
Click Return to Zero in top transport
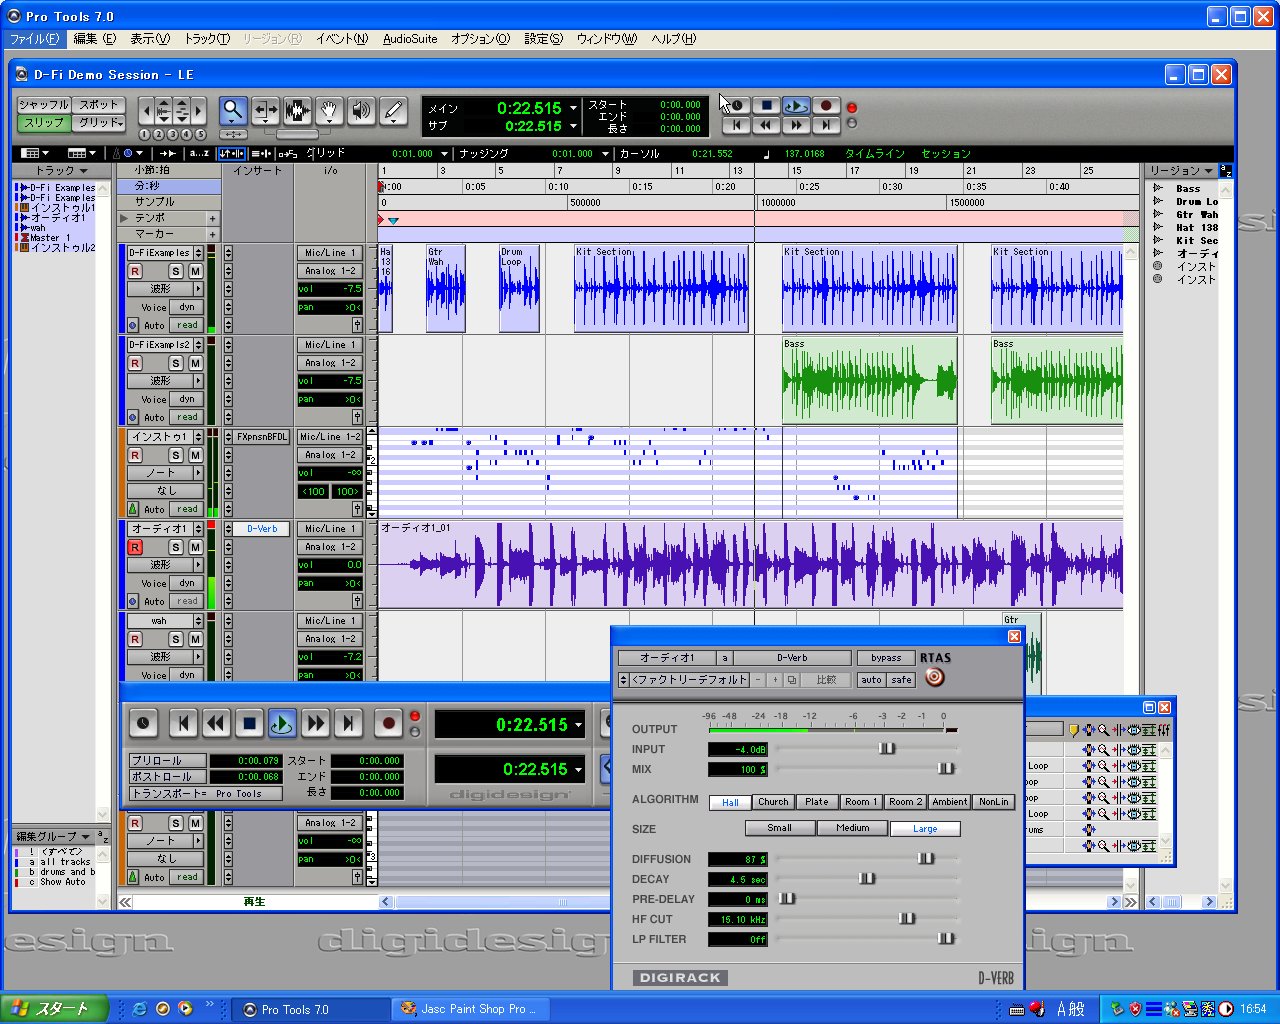(x=737, y=125)
